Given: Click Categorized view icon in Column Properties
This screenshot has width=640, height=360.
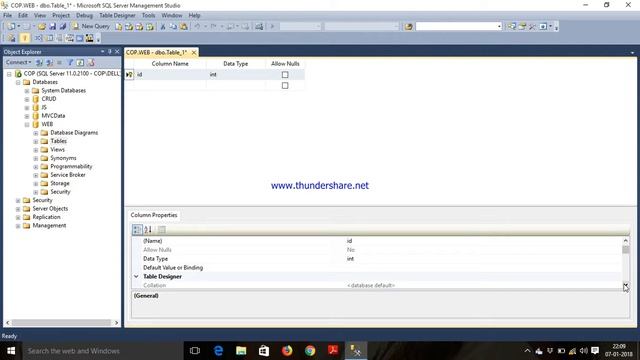Looking at the screenshot, I should click(x=137, y=229).
